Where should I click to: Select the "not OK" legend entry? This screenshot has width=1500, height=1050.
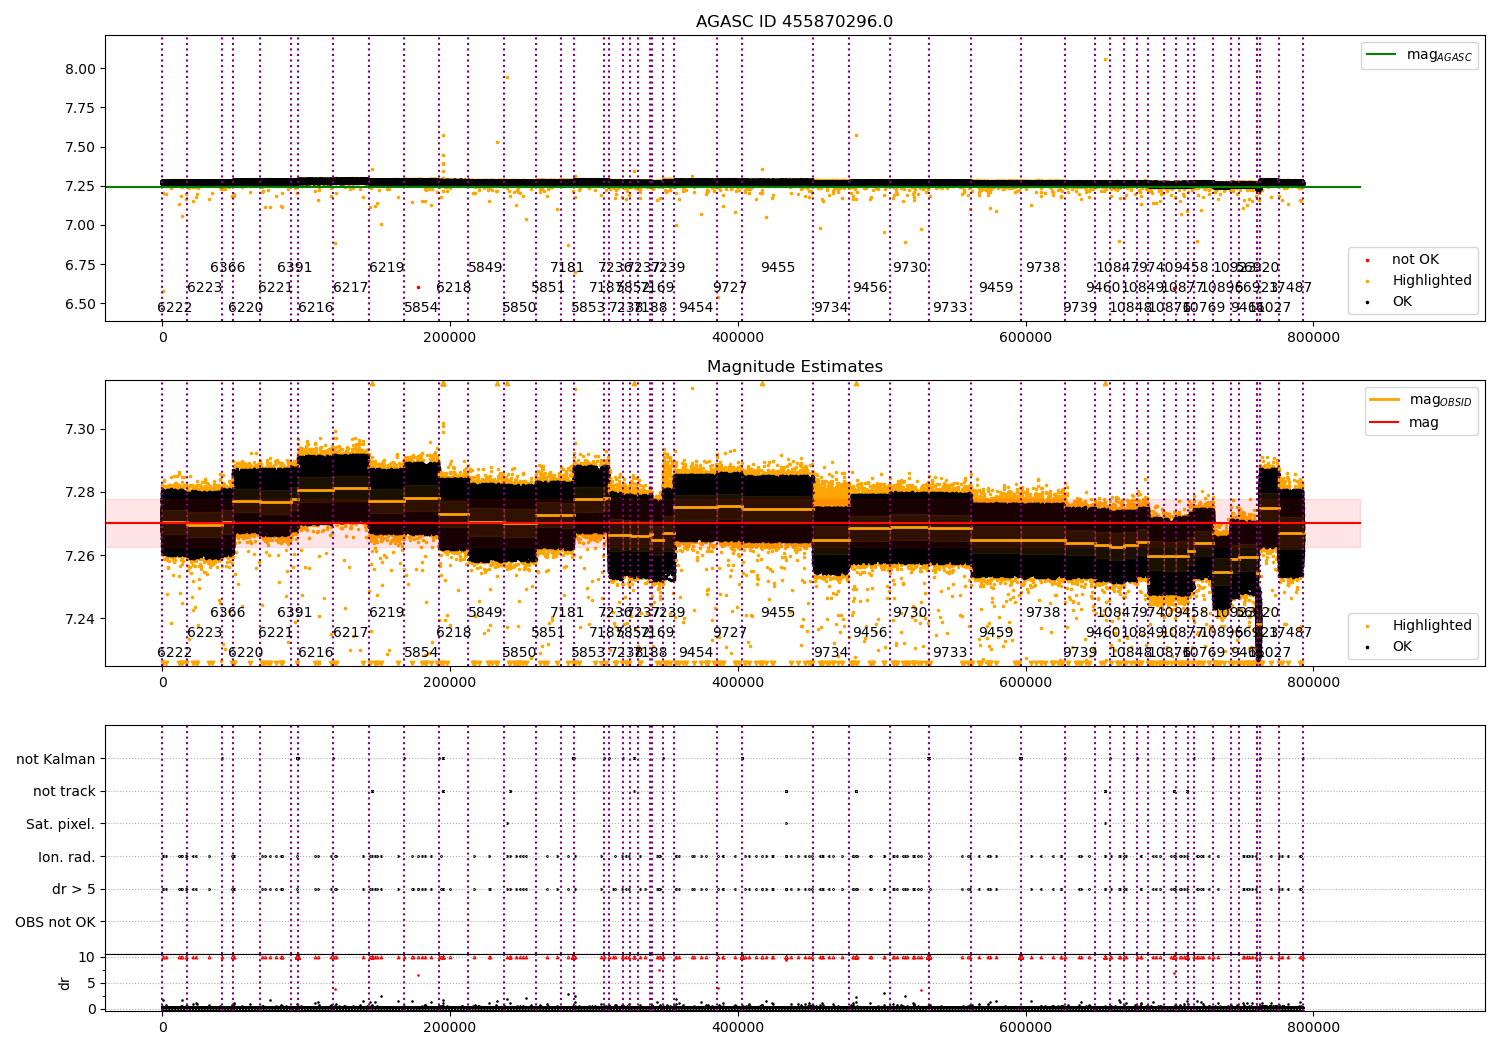[x=1415, y=260]
